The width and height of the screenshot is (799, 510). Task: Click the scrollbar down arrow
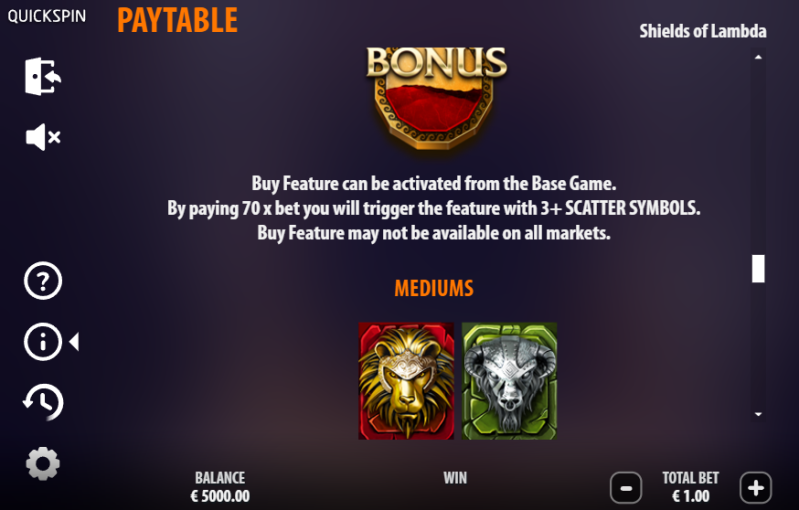click(758, 414)
